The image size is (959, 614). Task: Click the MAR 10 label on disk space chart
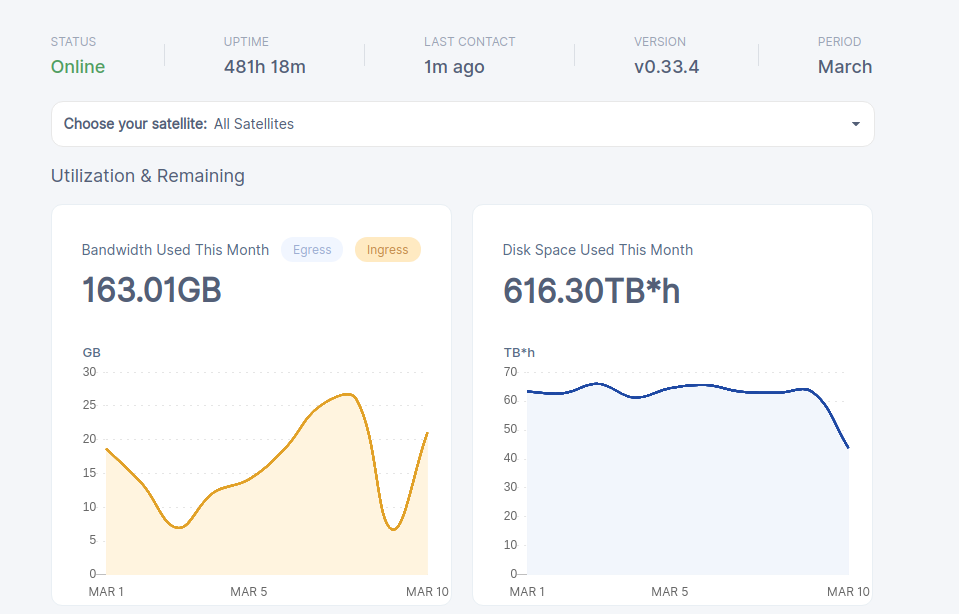point(848,591)
